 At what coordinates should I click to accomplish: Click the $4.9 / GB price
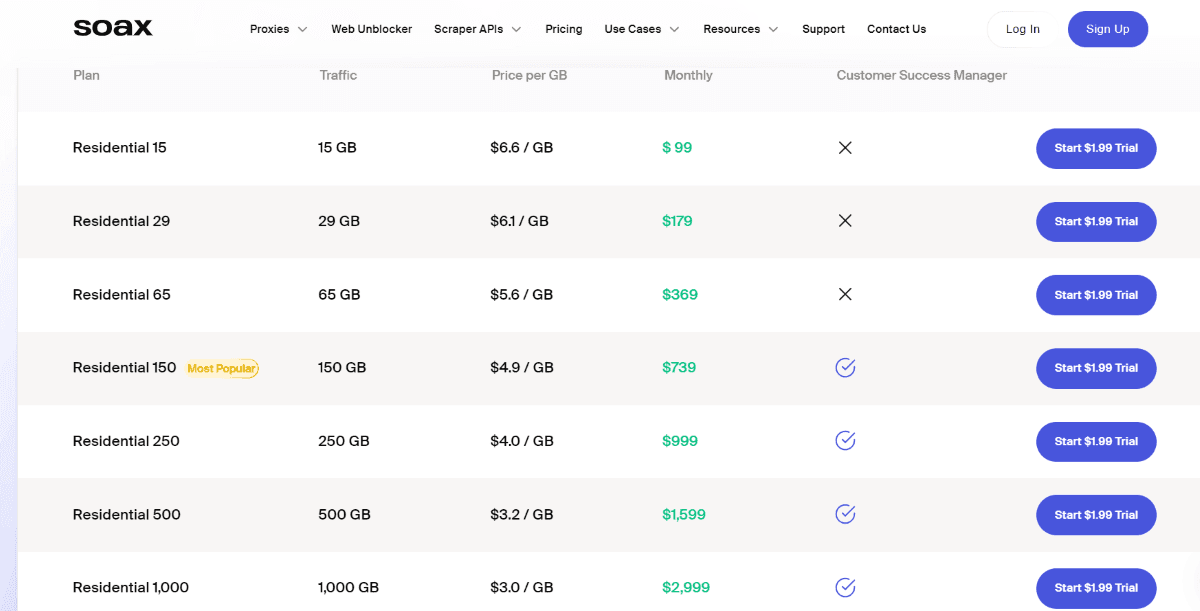pyautogui.click(x=522, y=368)
